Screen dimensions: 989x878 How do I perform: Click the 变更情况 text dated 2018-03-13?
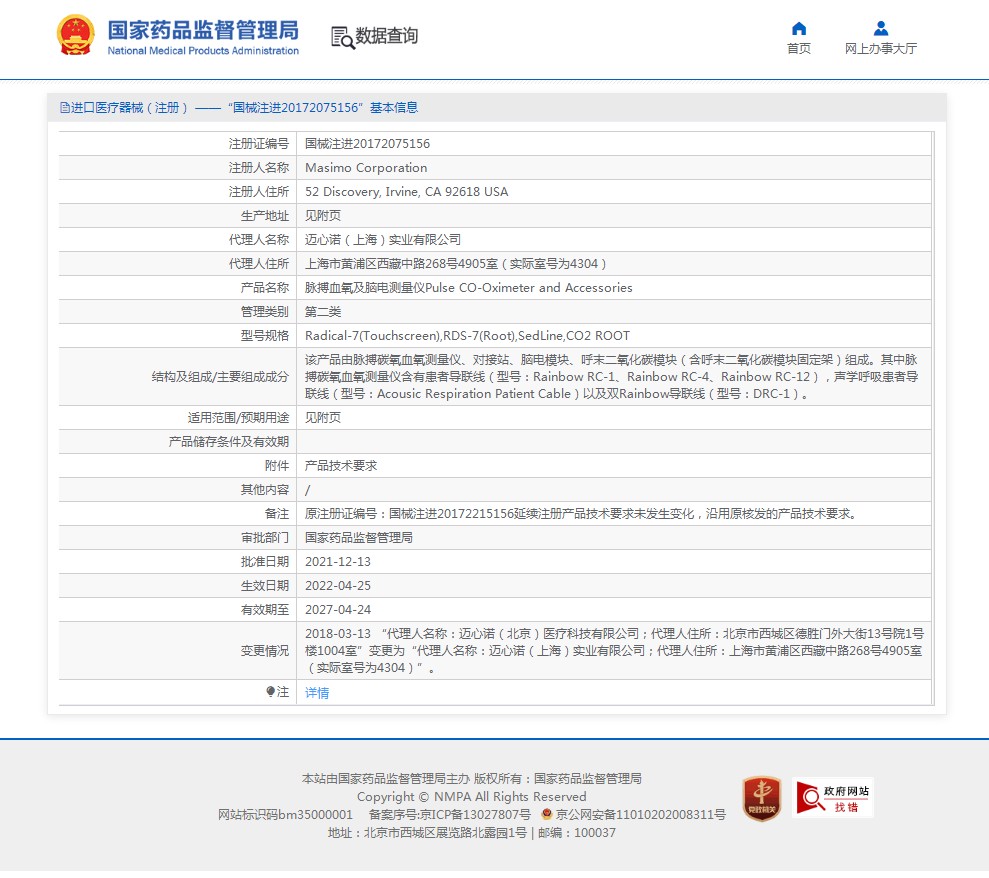tap(614, 650)
